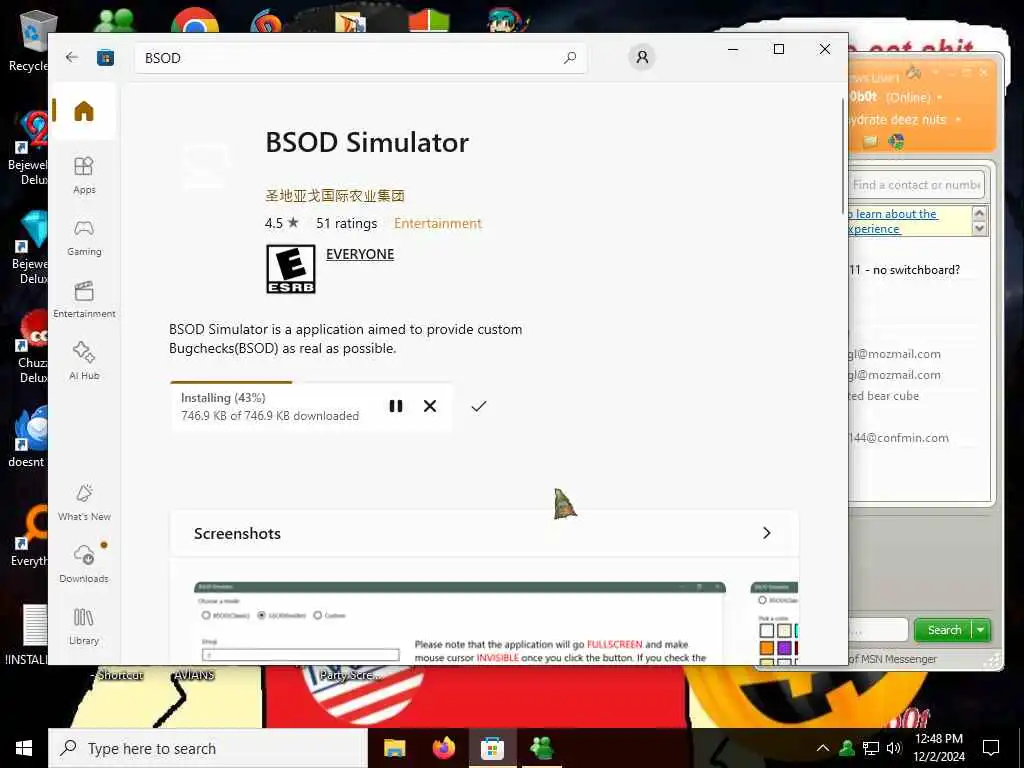The image size is (1024, 768).
Task: Open the 'learn about the experience' link in Messenger
Action: 893,221
